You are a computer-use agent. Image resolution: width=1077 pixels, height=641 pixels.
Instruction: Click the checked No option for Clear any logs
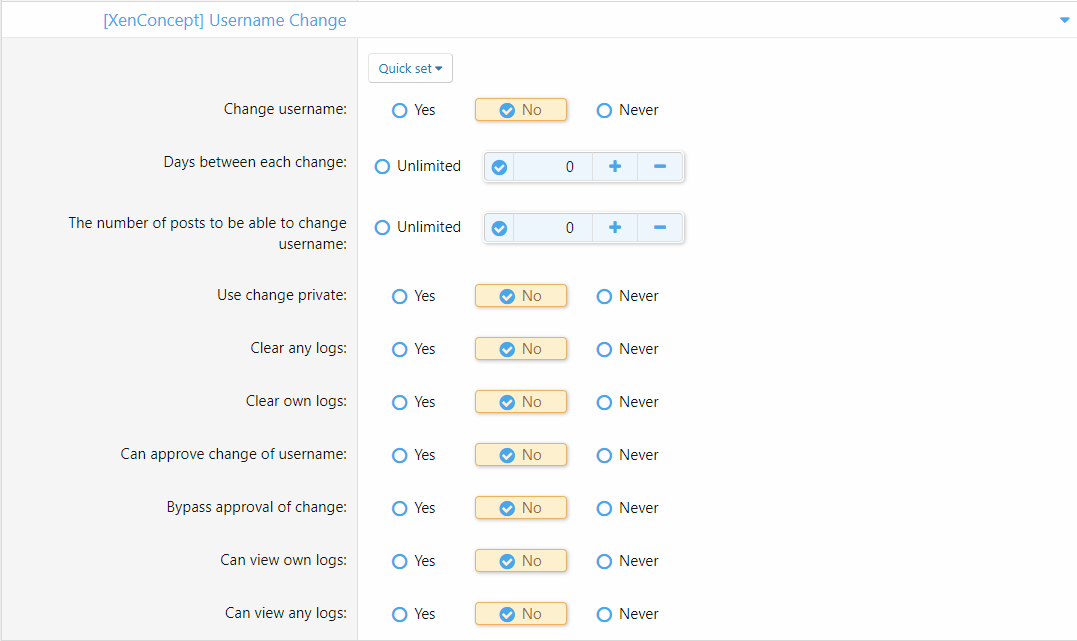[520, 349]
